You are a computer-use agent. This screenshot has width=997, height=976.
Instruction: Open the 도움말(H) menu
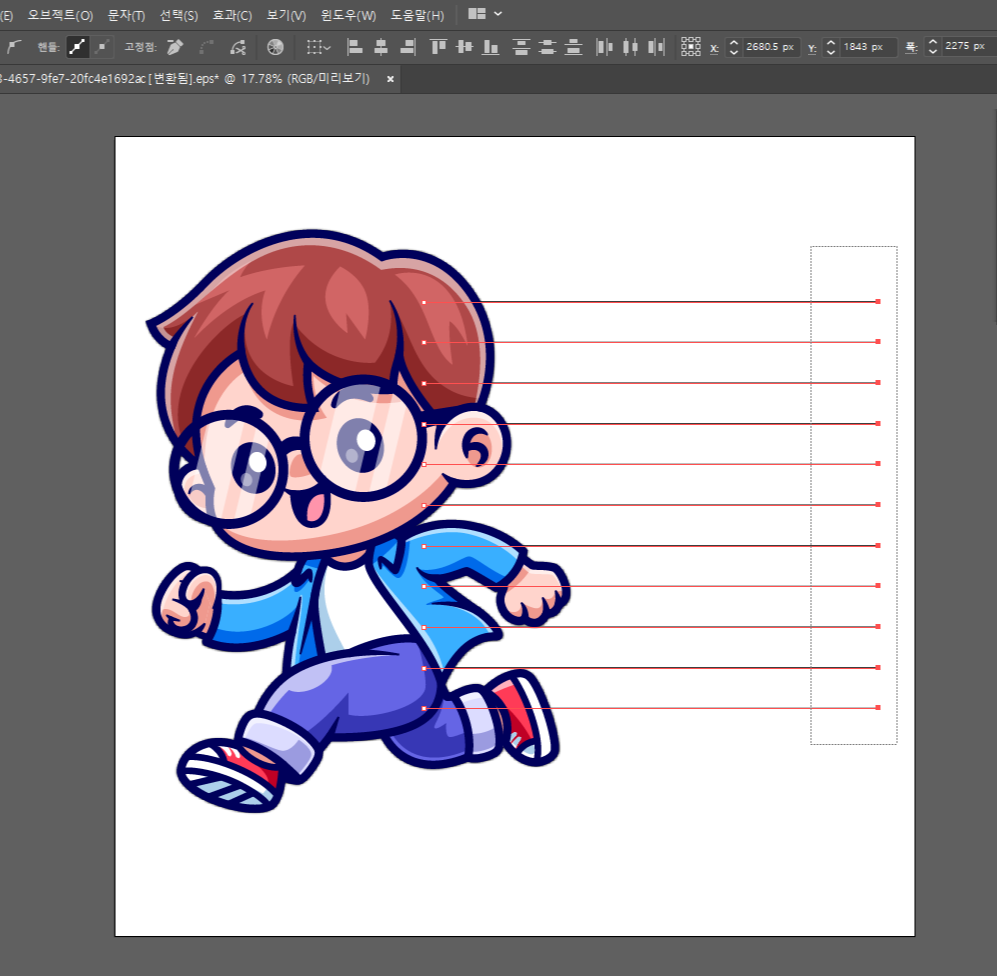click(x=417, y=15)
